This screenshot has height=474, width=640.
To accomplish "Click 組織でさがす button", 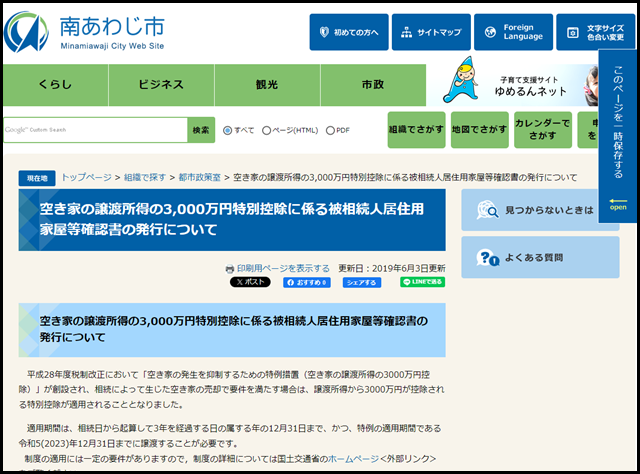I will 416,130.
